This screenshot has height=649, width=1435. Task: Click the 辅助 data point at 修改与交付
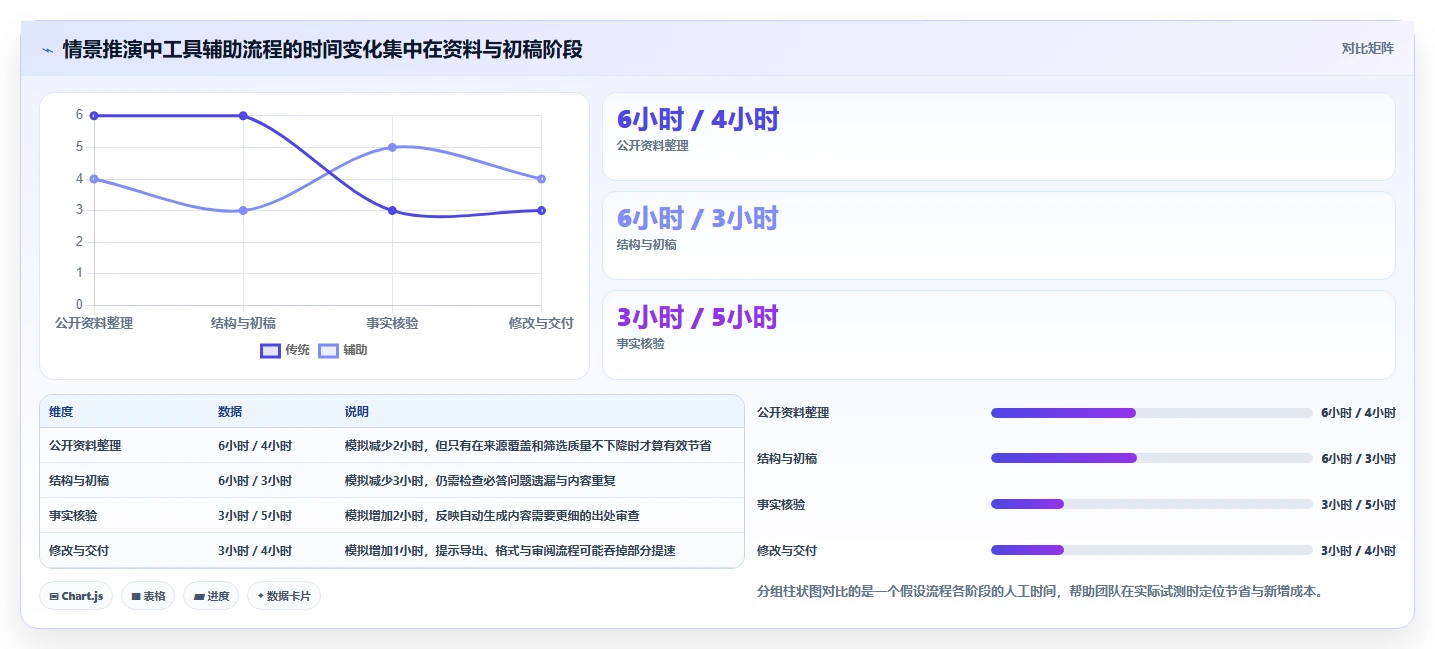pos(541,179)
